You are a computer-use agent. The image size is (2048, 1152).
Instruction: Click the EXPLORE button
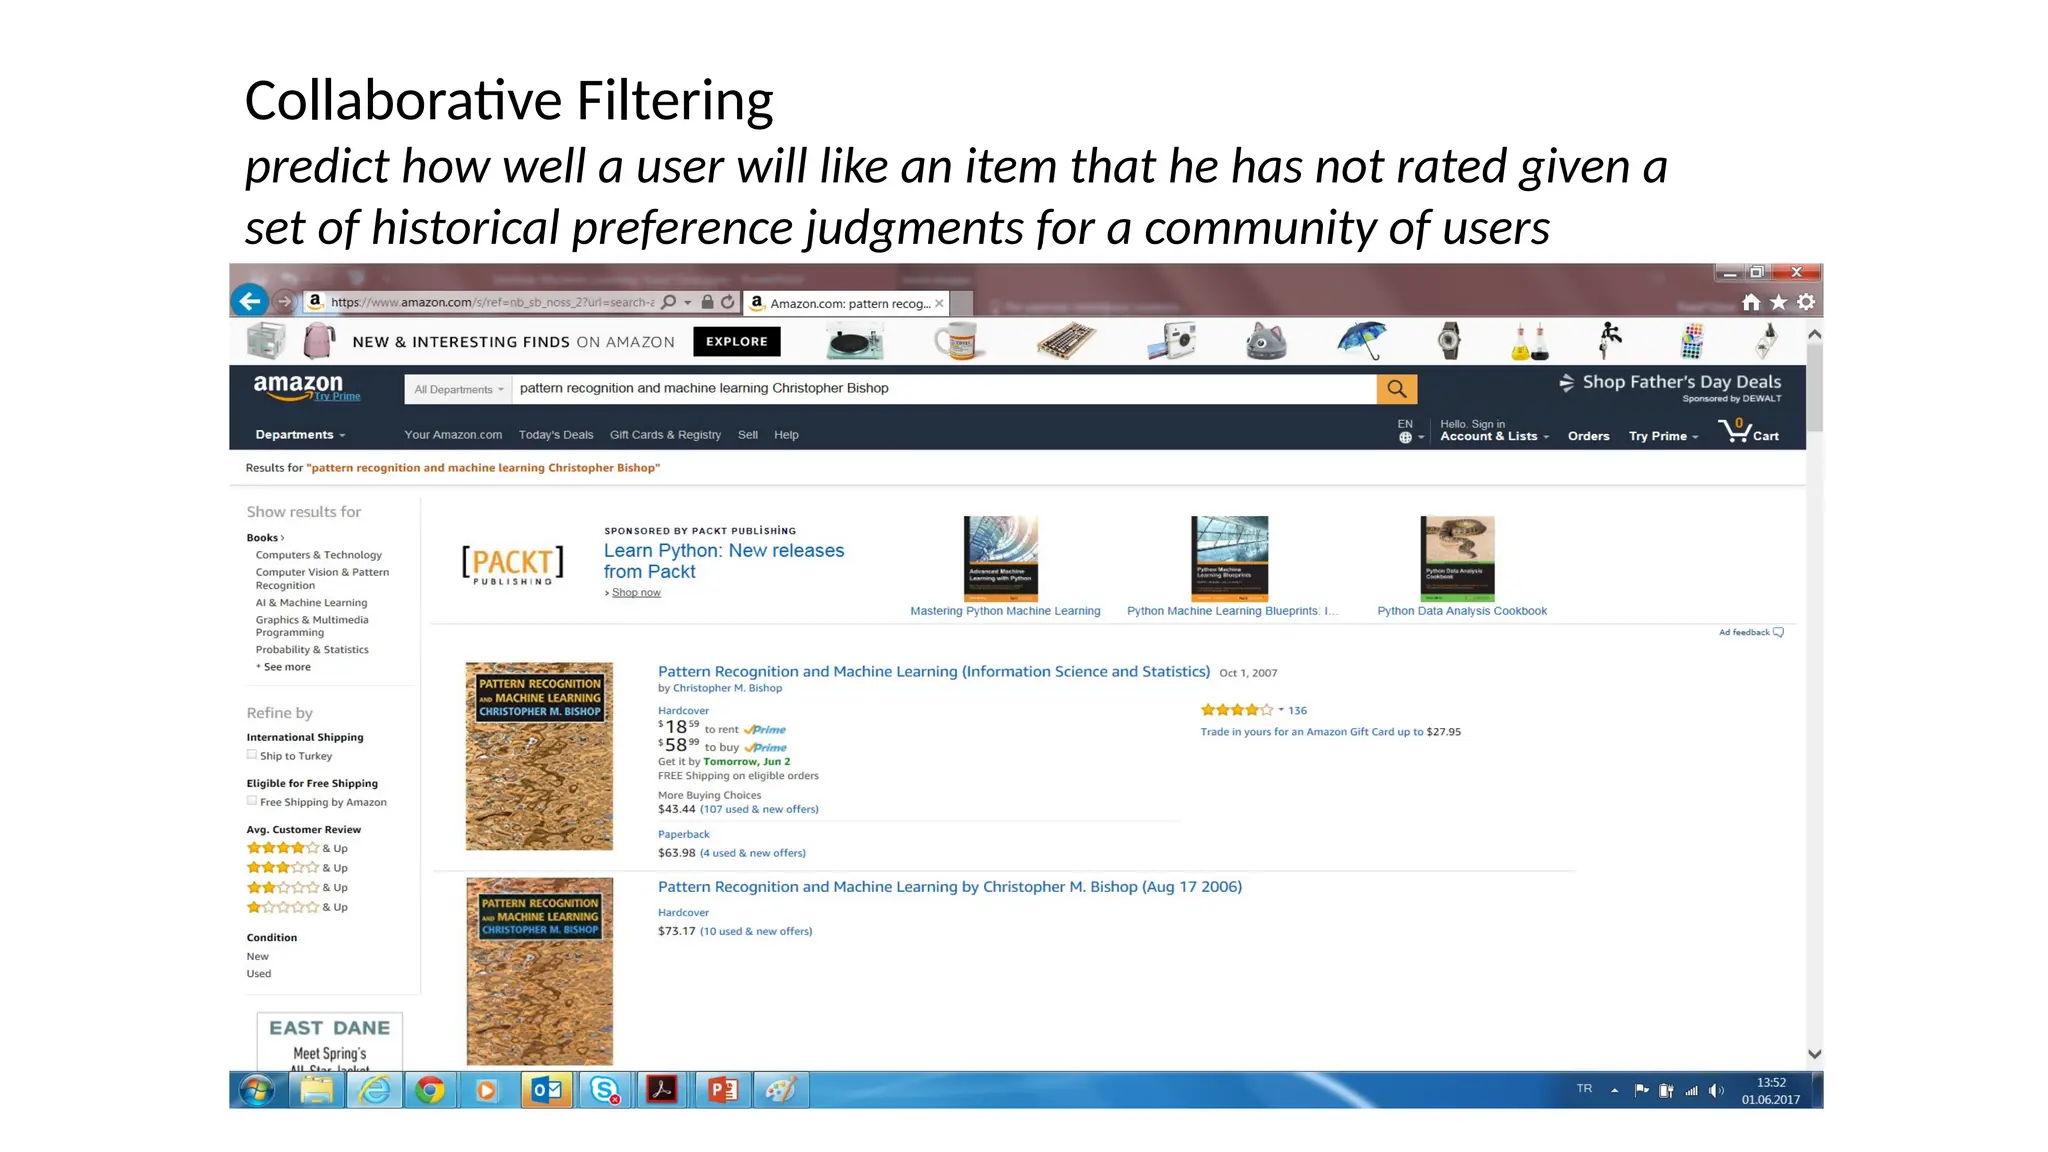(x=737, y=342)
